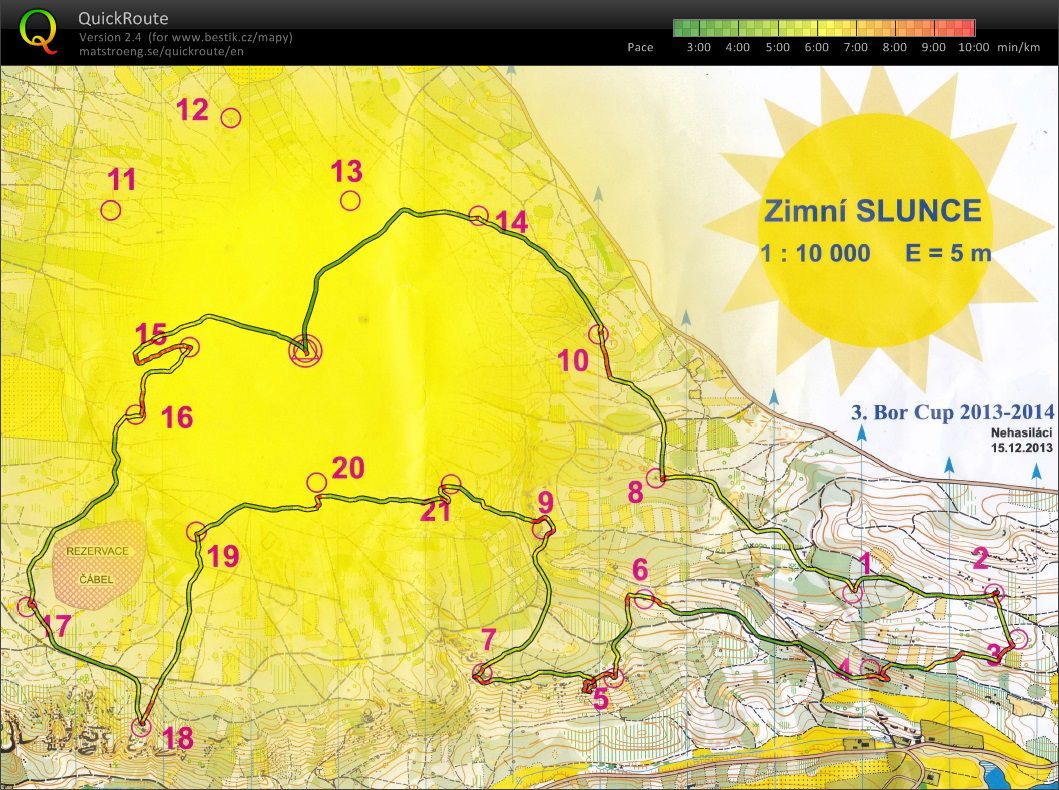
Task: Select the control circle for checkpoint 8
Action: pyautogui.click(x=656, y=478)
